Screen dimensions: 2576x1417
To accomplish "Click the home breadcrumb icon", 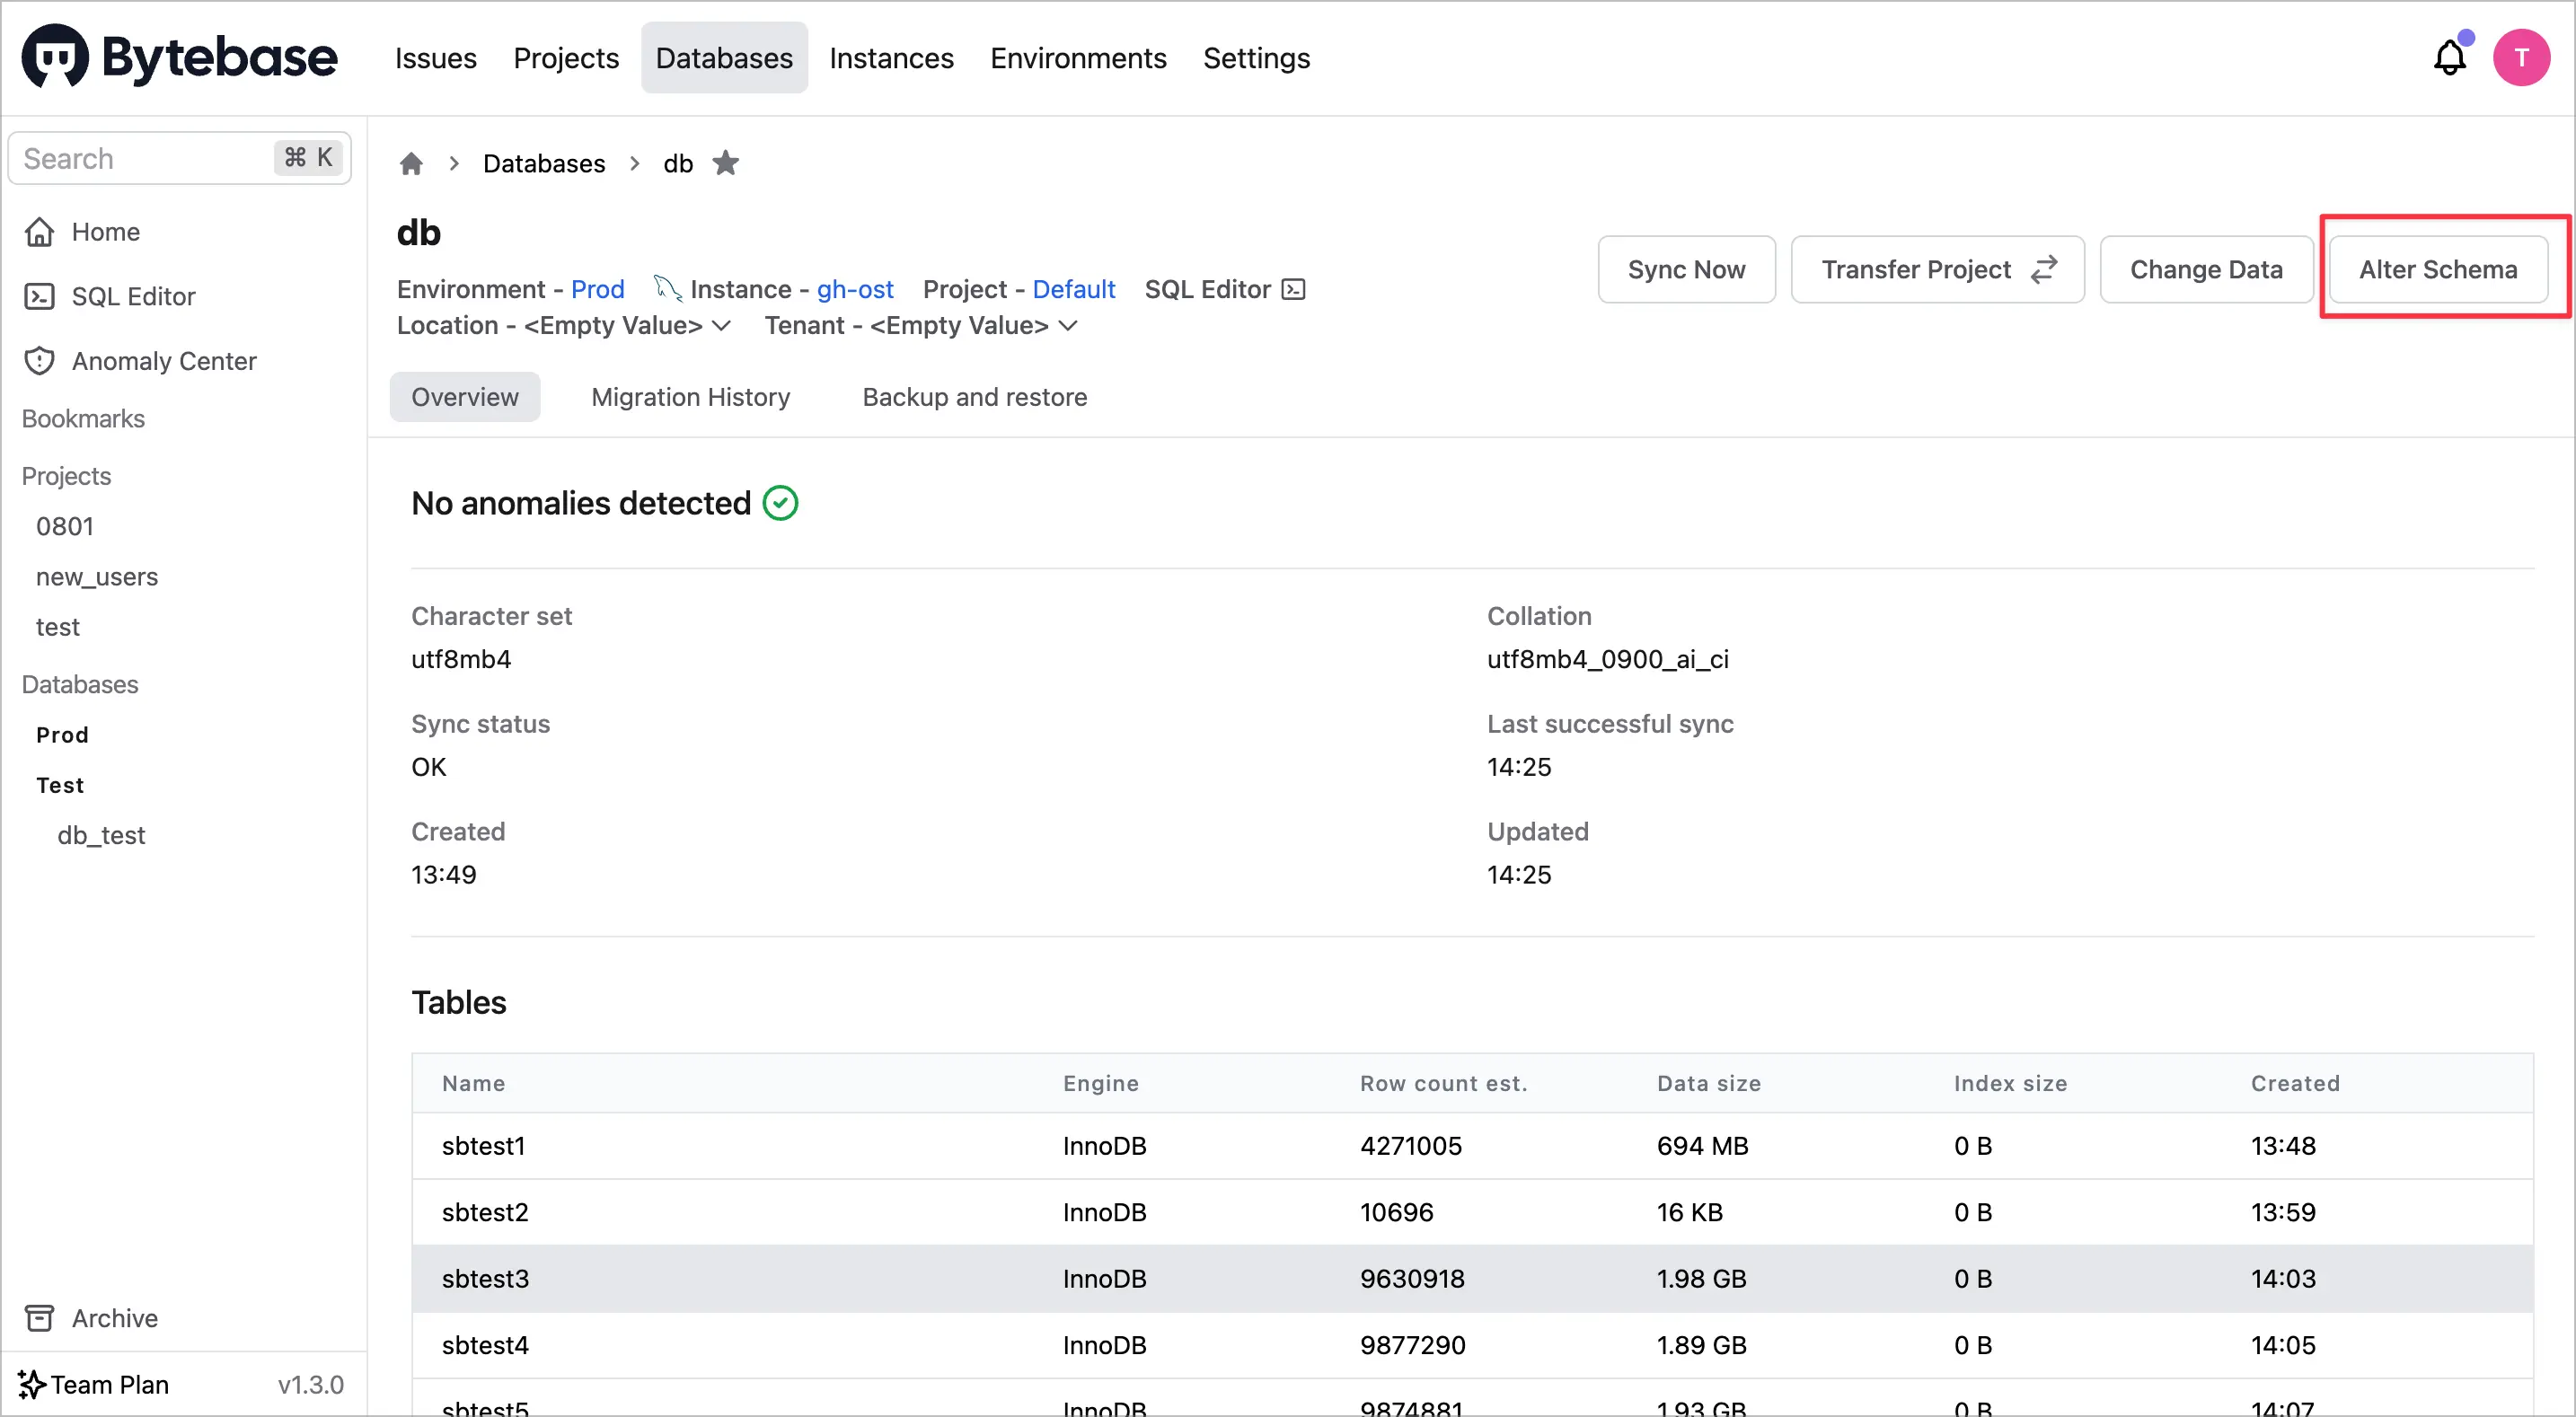I will point(411,163).
